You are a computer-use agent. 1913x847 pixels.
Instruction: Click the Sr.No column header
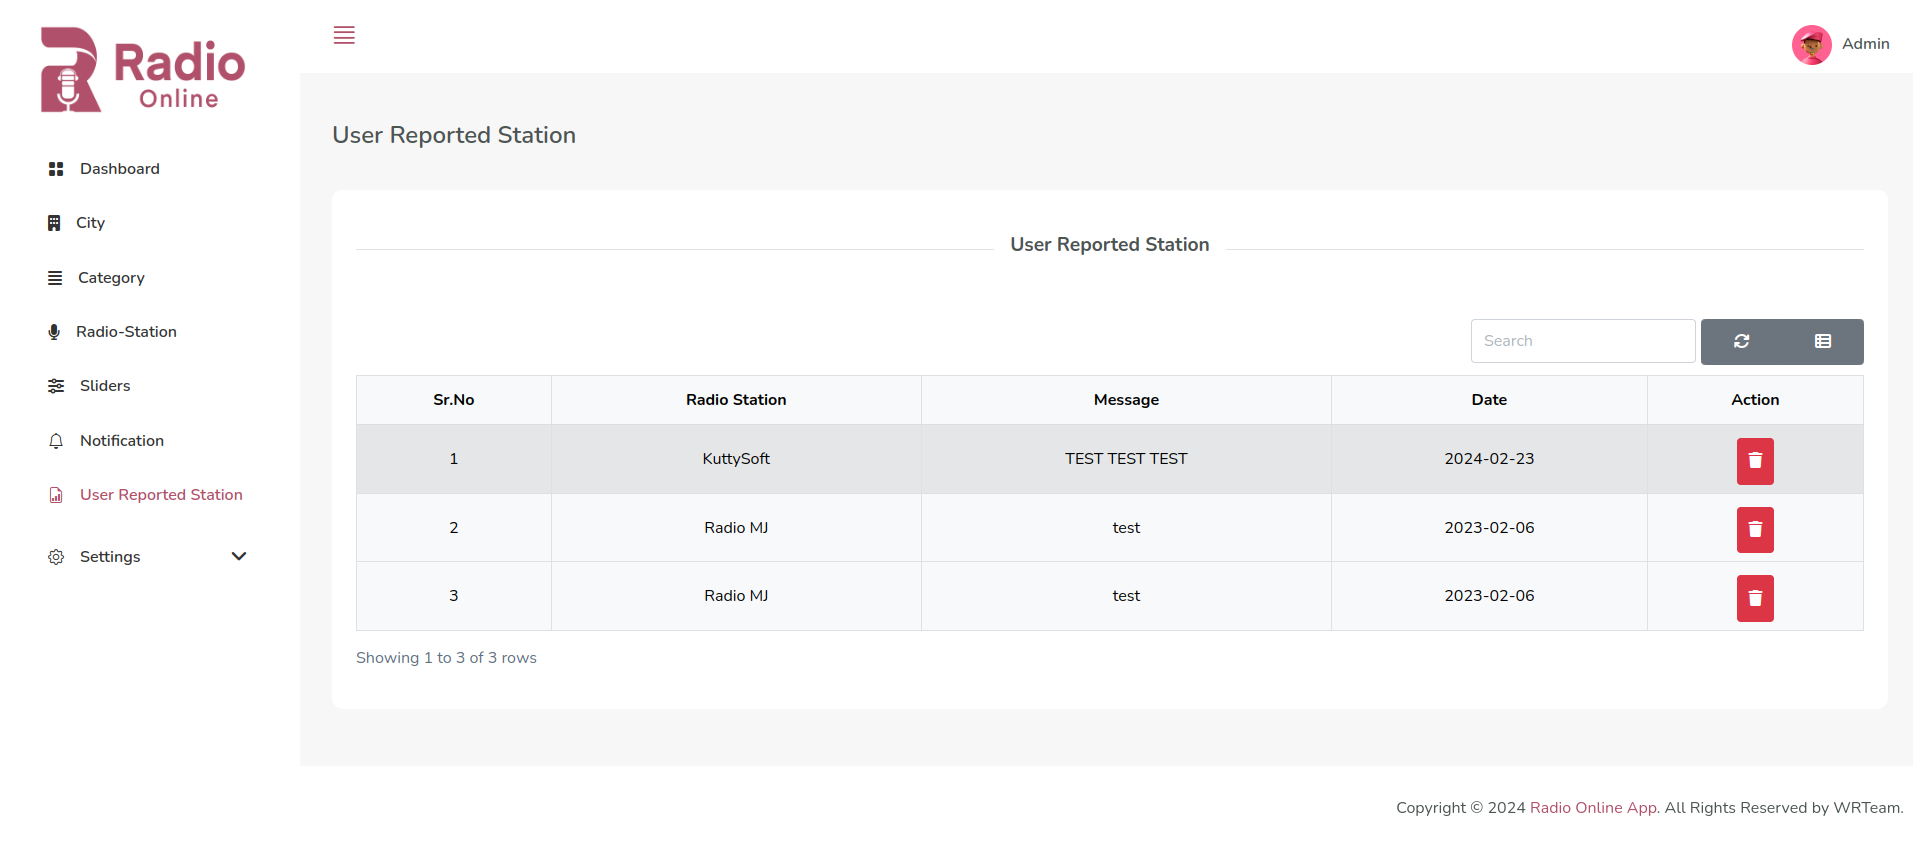(454, 400)
